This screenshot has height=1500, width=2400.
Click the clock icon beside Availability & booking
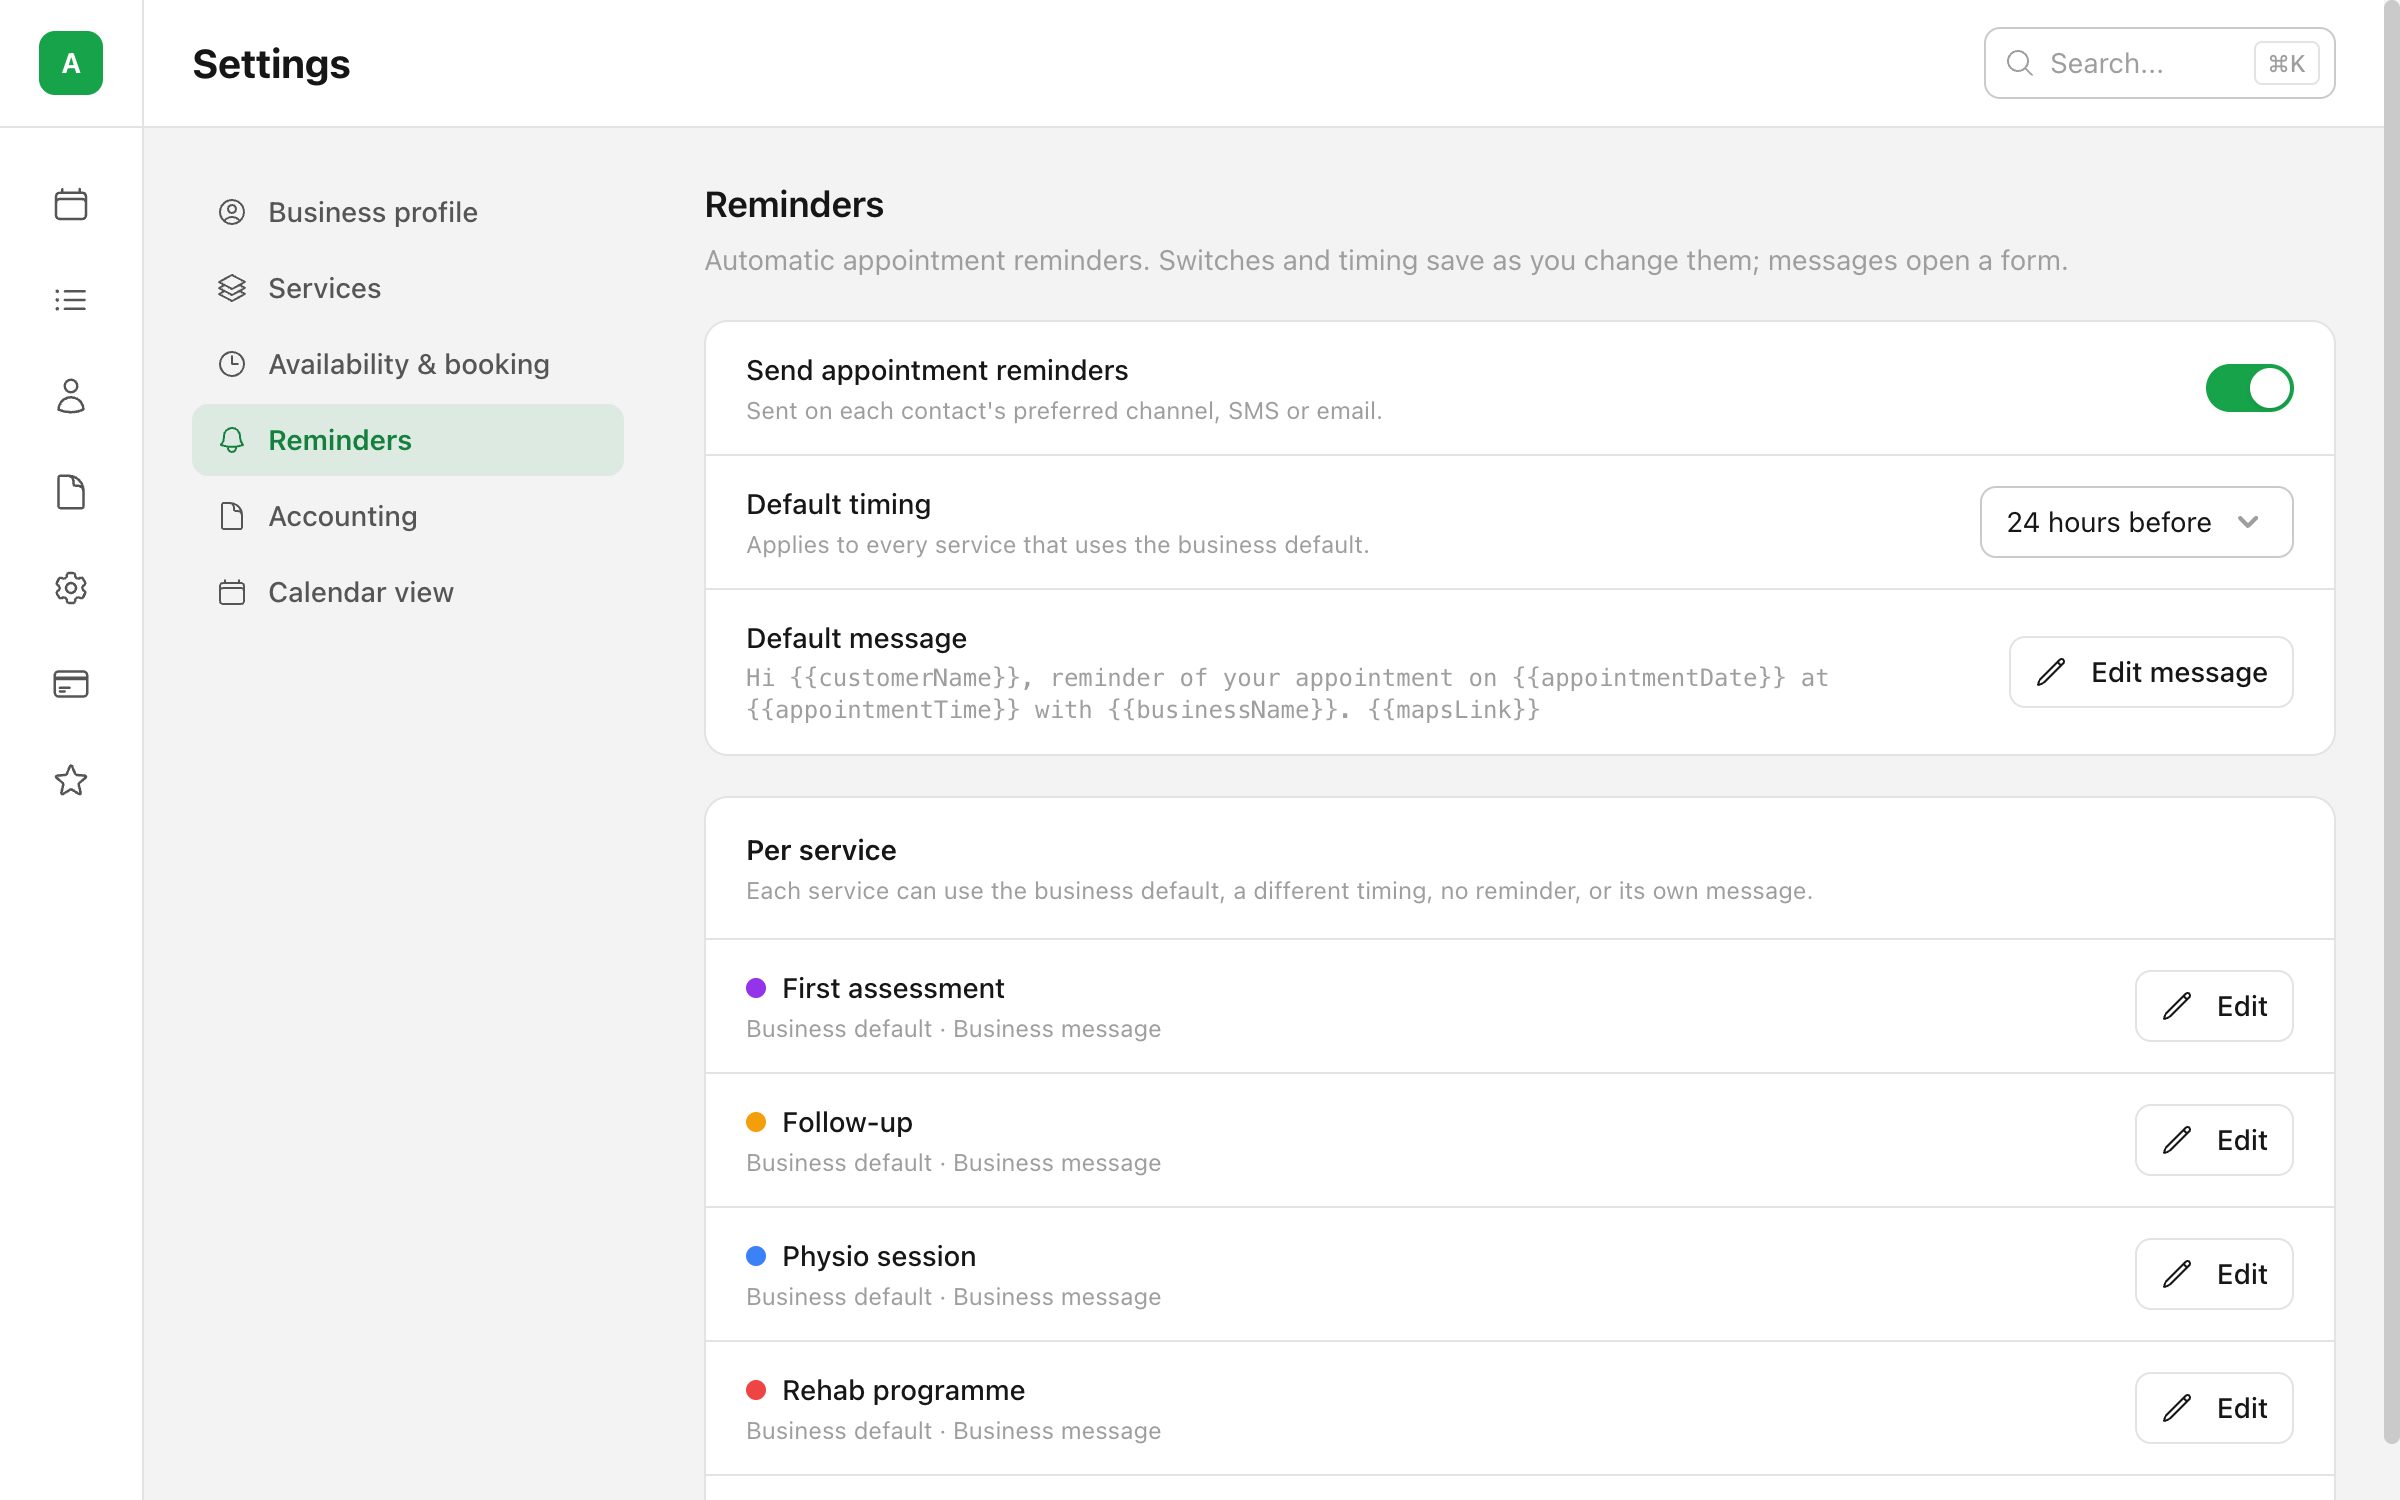click(x=232, y=364)
